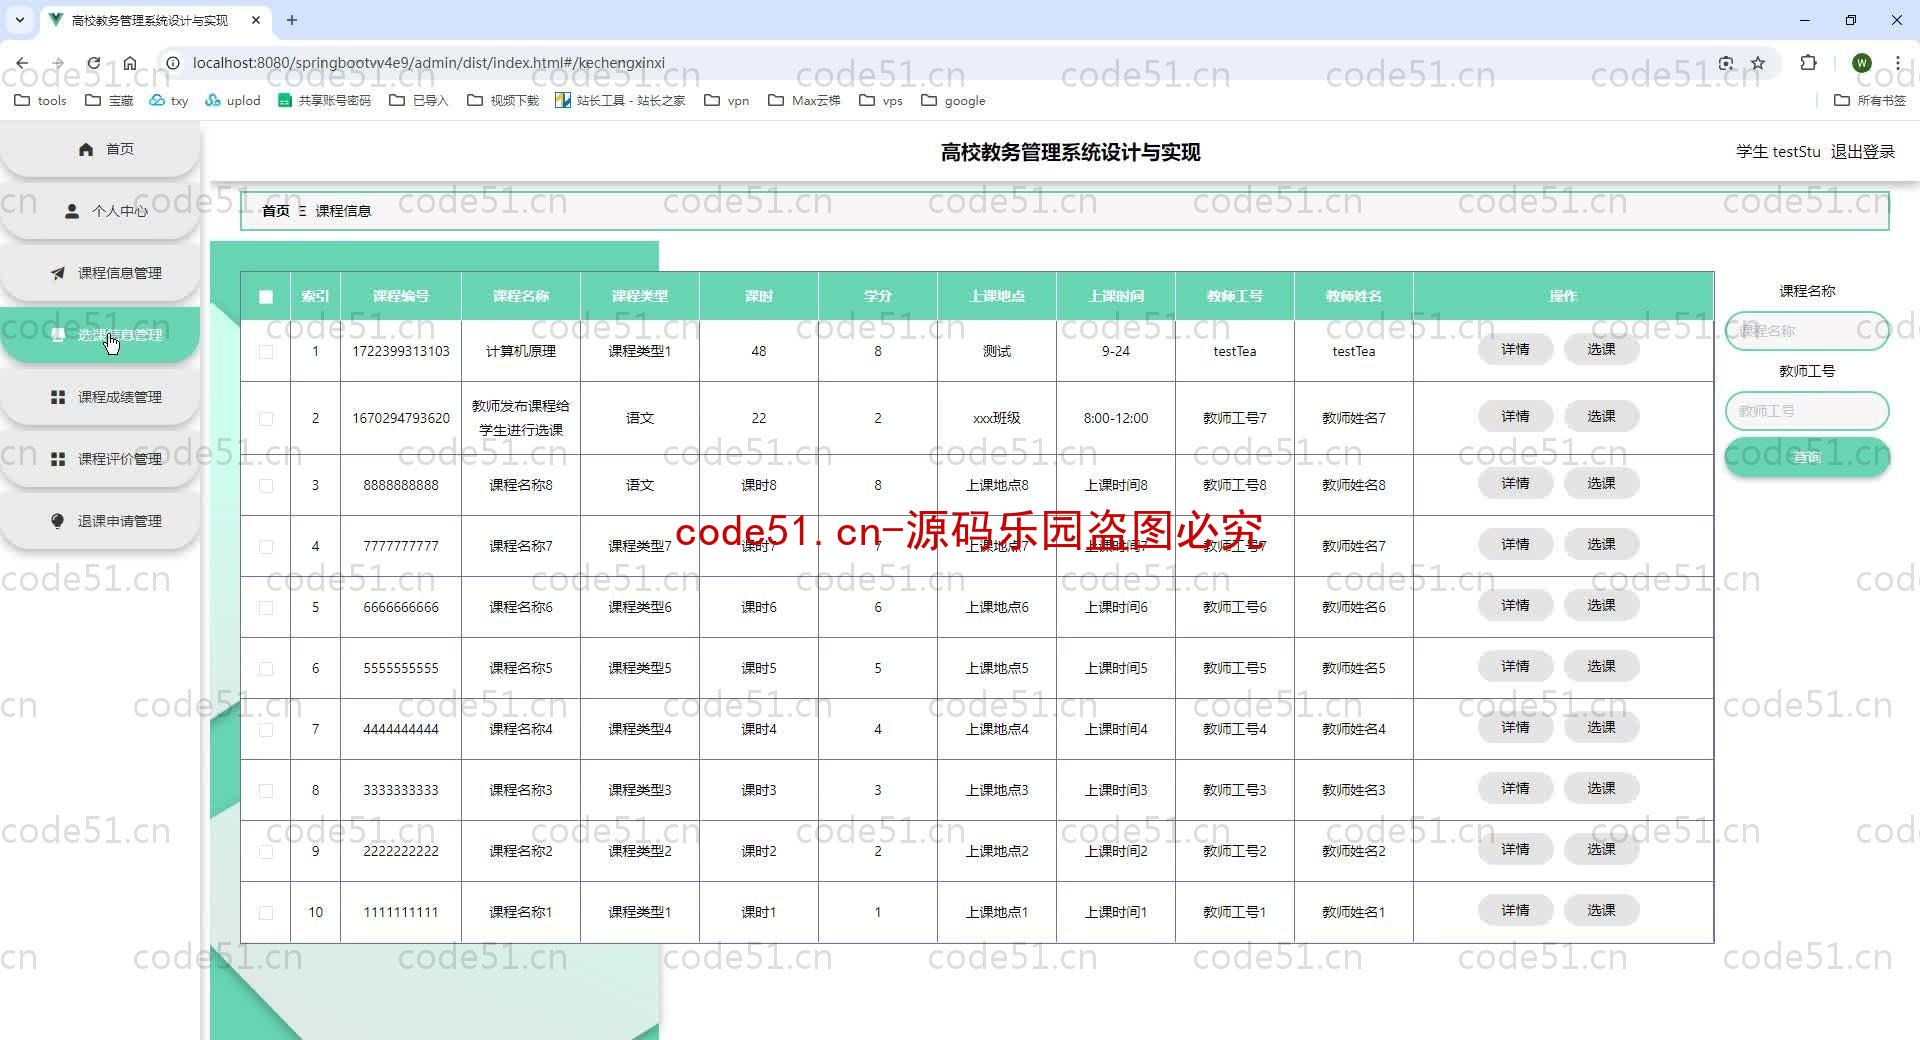The height and width of the screenshot is (1040, 1920).
Task: Open the 宝藏 bookmark folder
Action: 109,100
